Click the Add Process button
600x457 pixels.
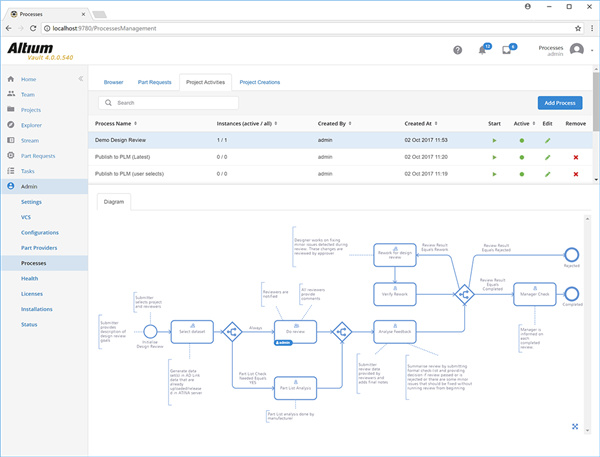point(559,102)
